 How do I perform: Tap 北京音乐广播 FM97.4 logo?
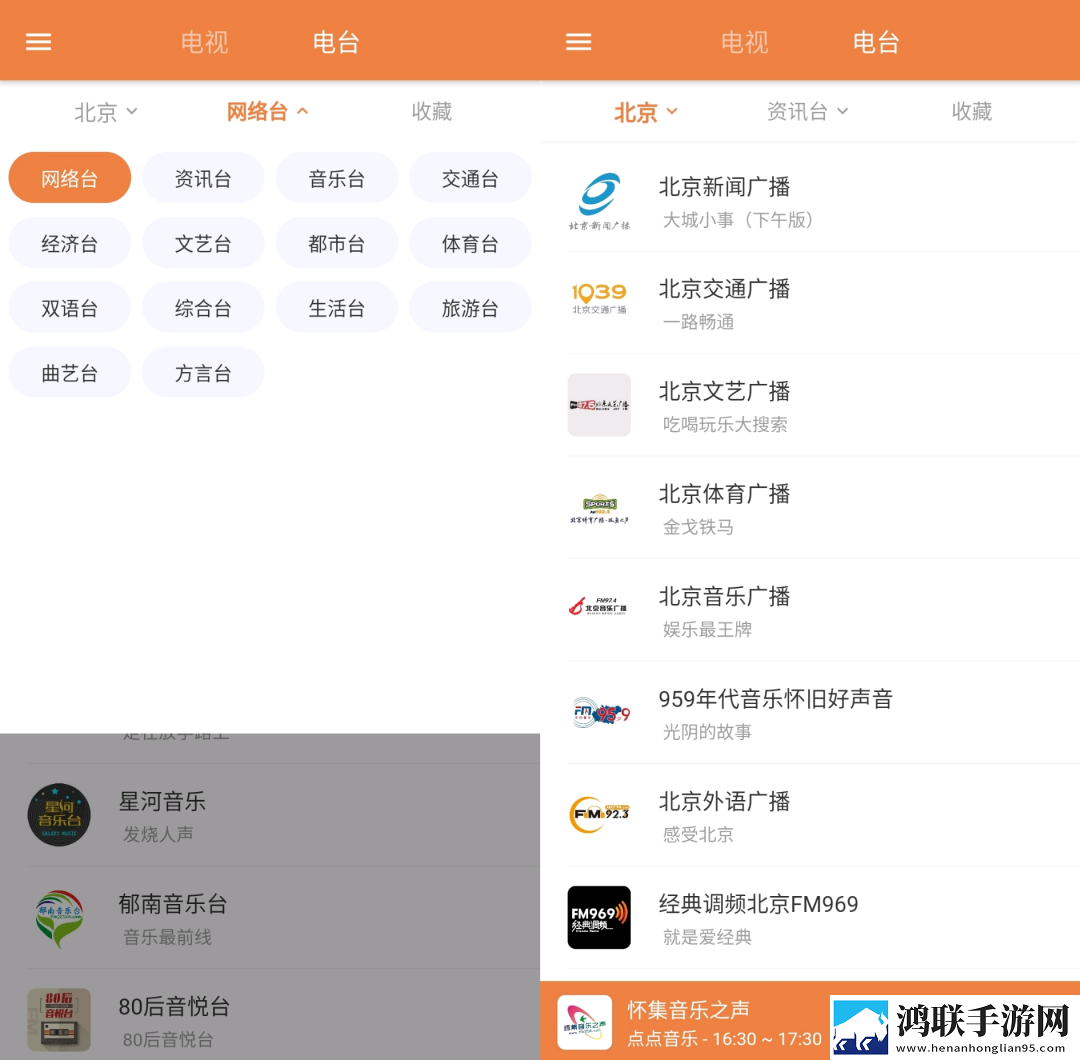[599, 607]
